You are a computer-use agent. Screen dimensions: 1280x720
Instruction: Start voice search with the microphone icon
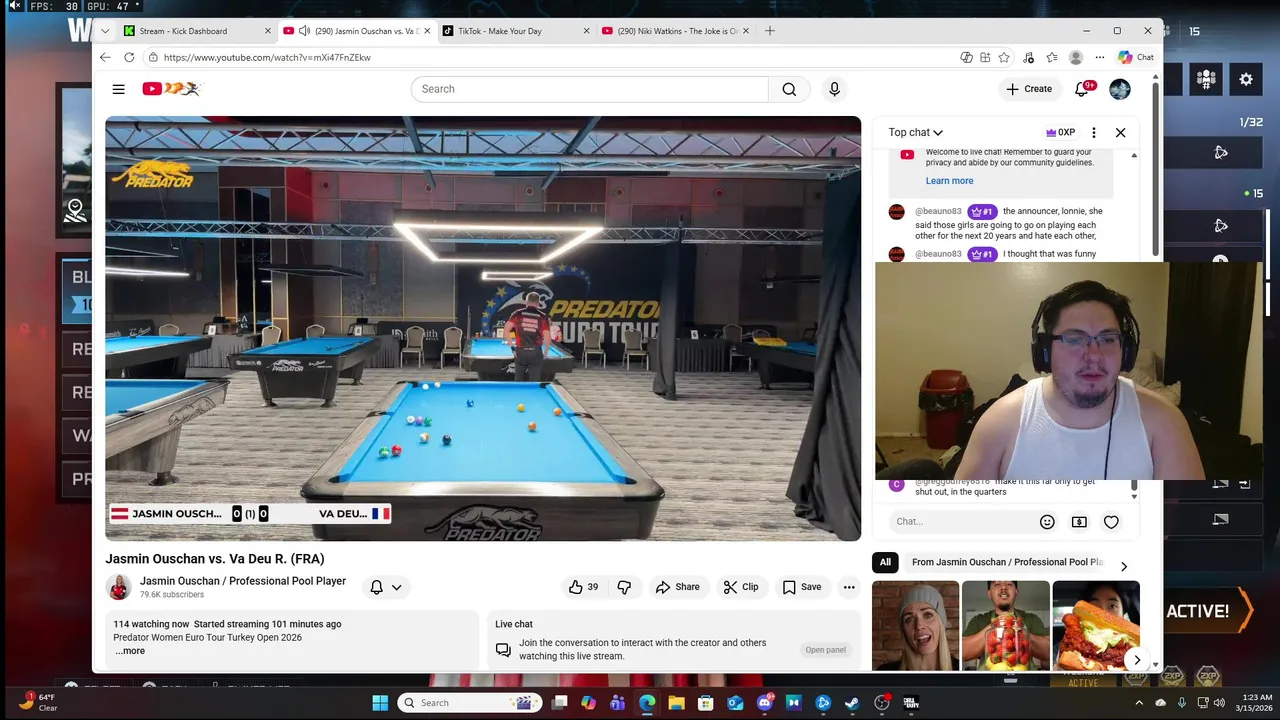click(x=834, y=89)
